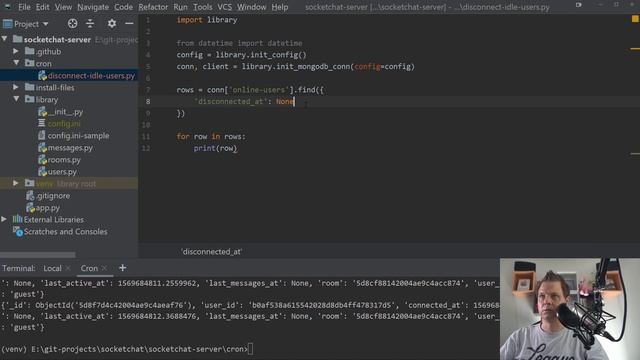Image resolution: width=640 pixels, height=360 pixels.
Task: Collapse the cron folder
Action: [x=16, y=63]
